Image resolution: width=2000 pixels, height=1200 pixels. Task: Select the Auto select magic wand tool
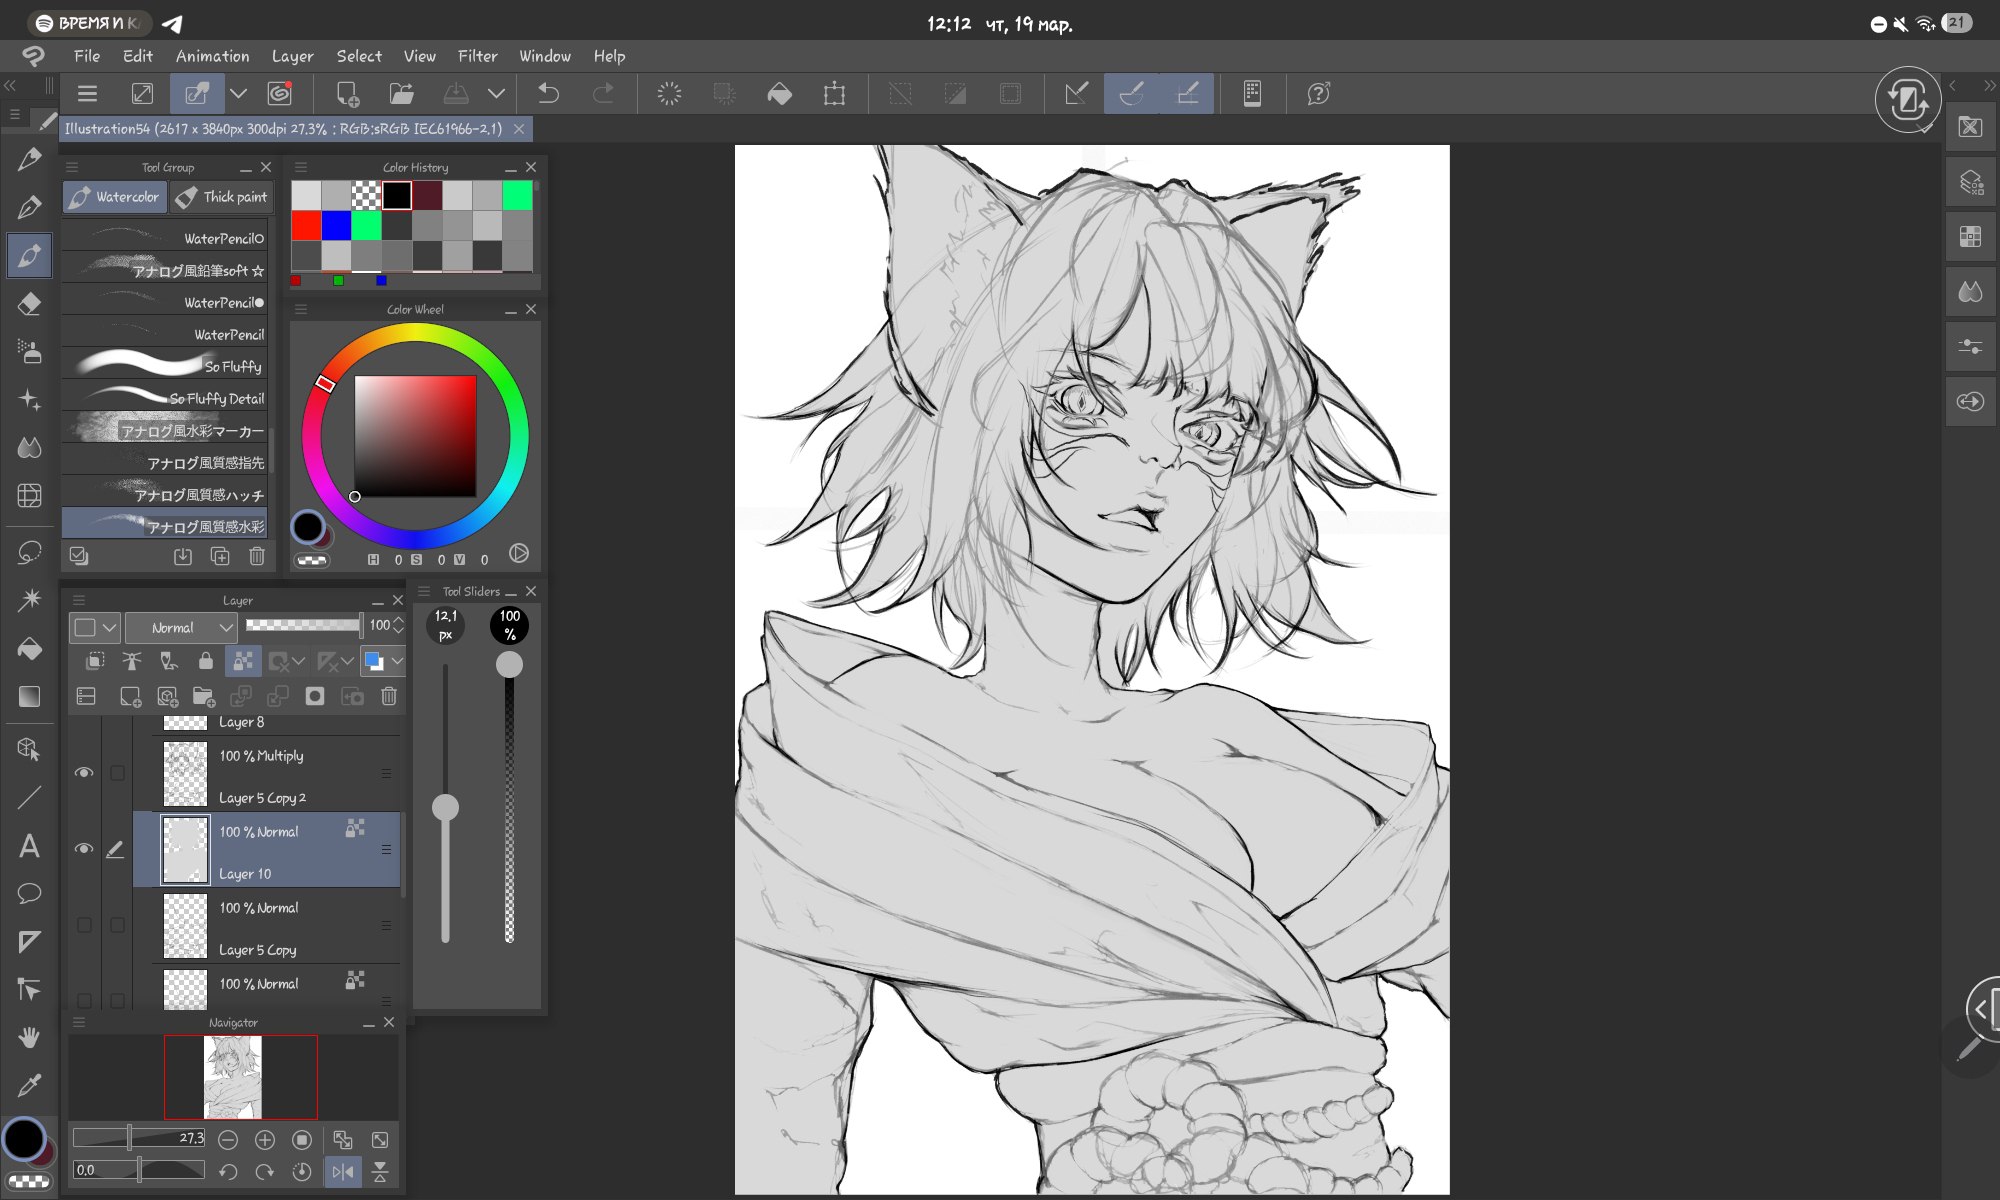[29, 600]
